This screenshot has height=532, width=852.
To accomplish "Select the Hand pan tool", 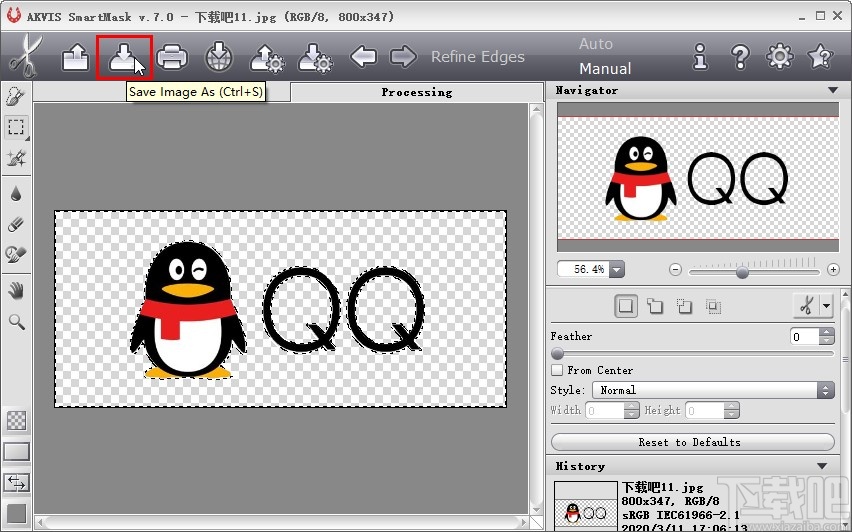I will 16,291.
